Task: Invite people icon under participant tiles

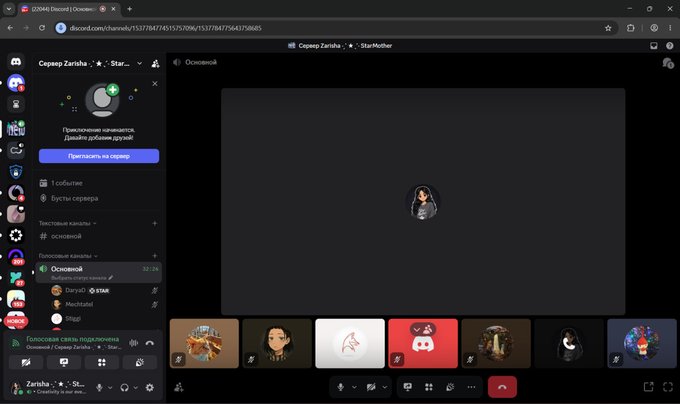Action: (179, 387)
